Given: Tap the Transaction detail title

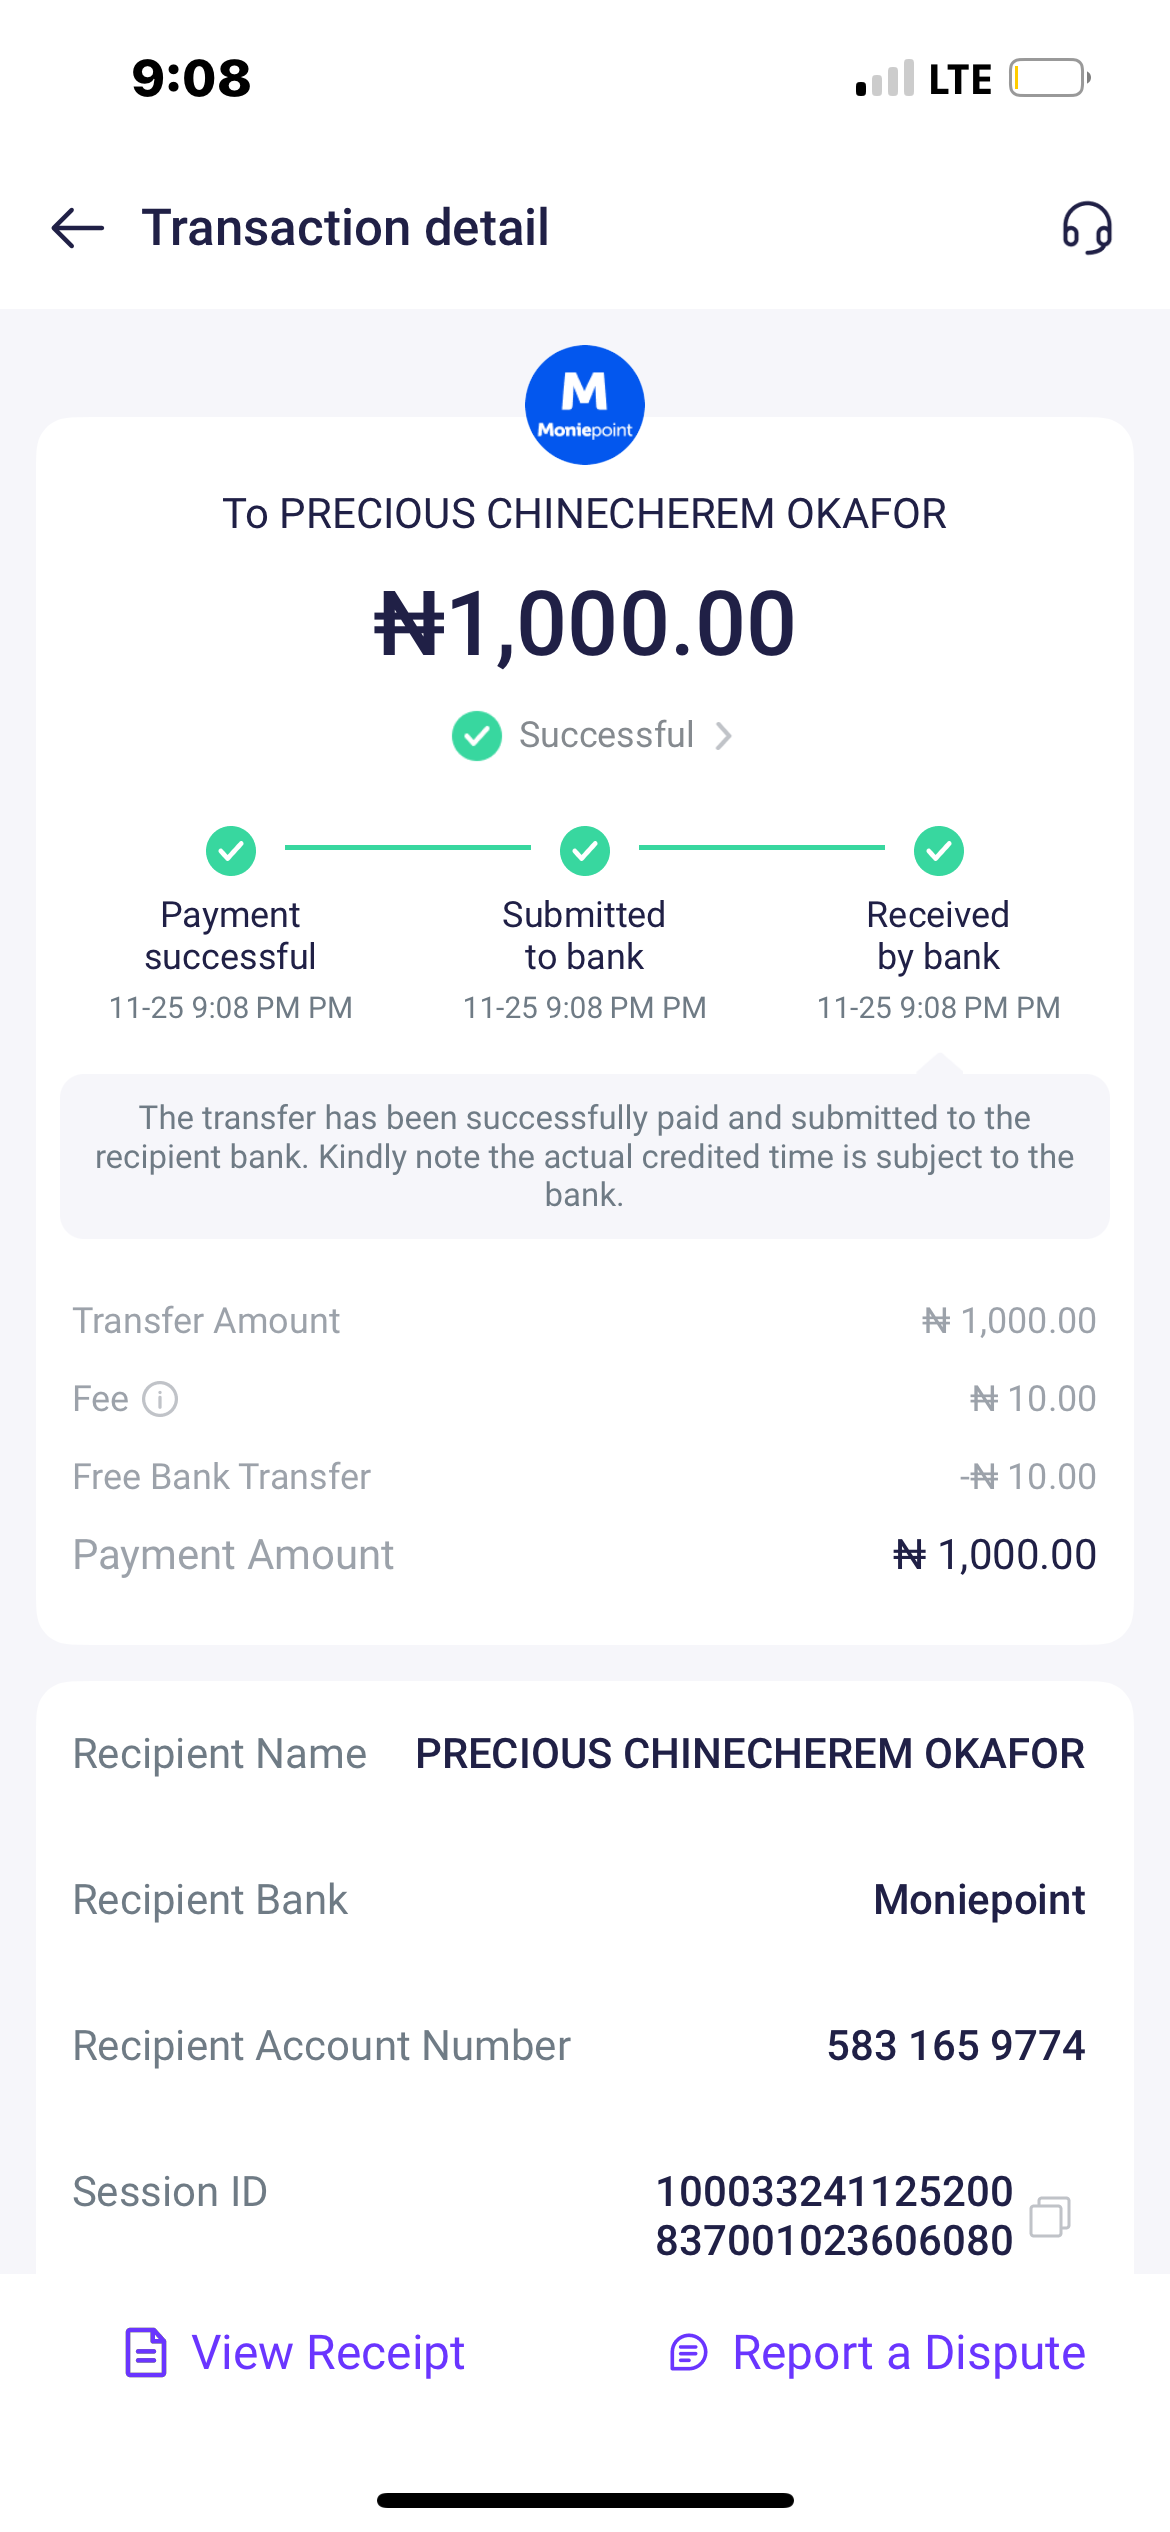Looking at the screenshot, I should pos(345,228).
